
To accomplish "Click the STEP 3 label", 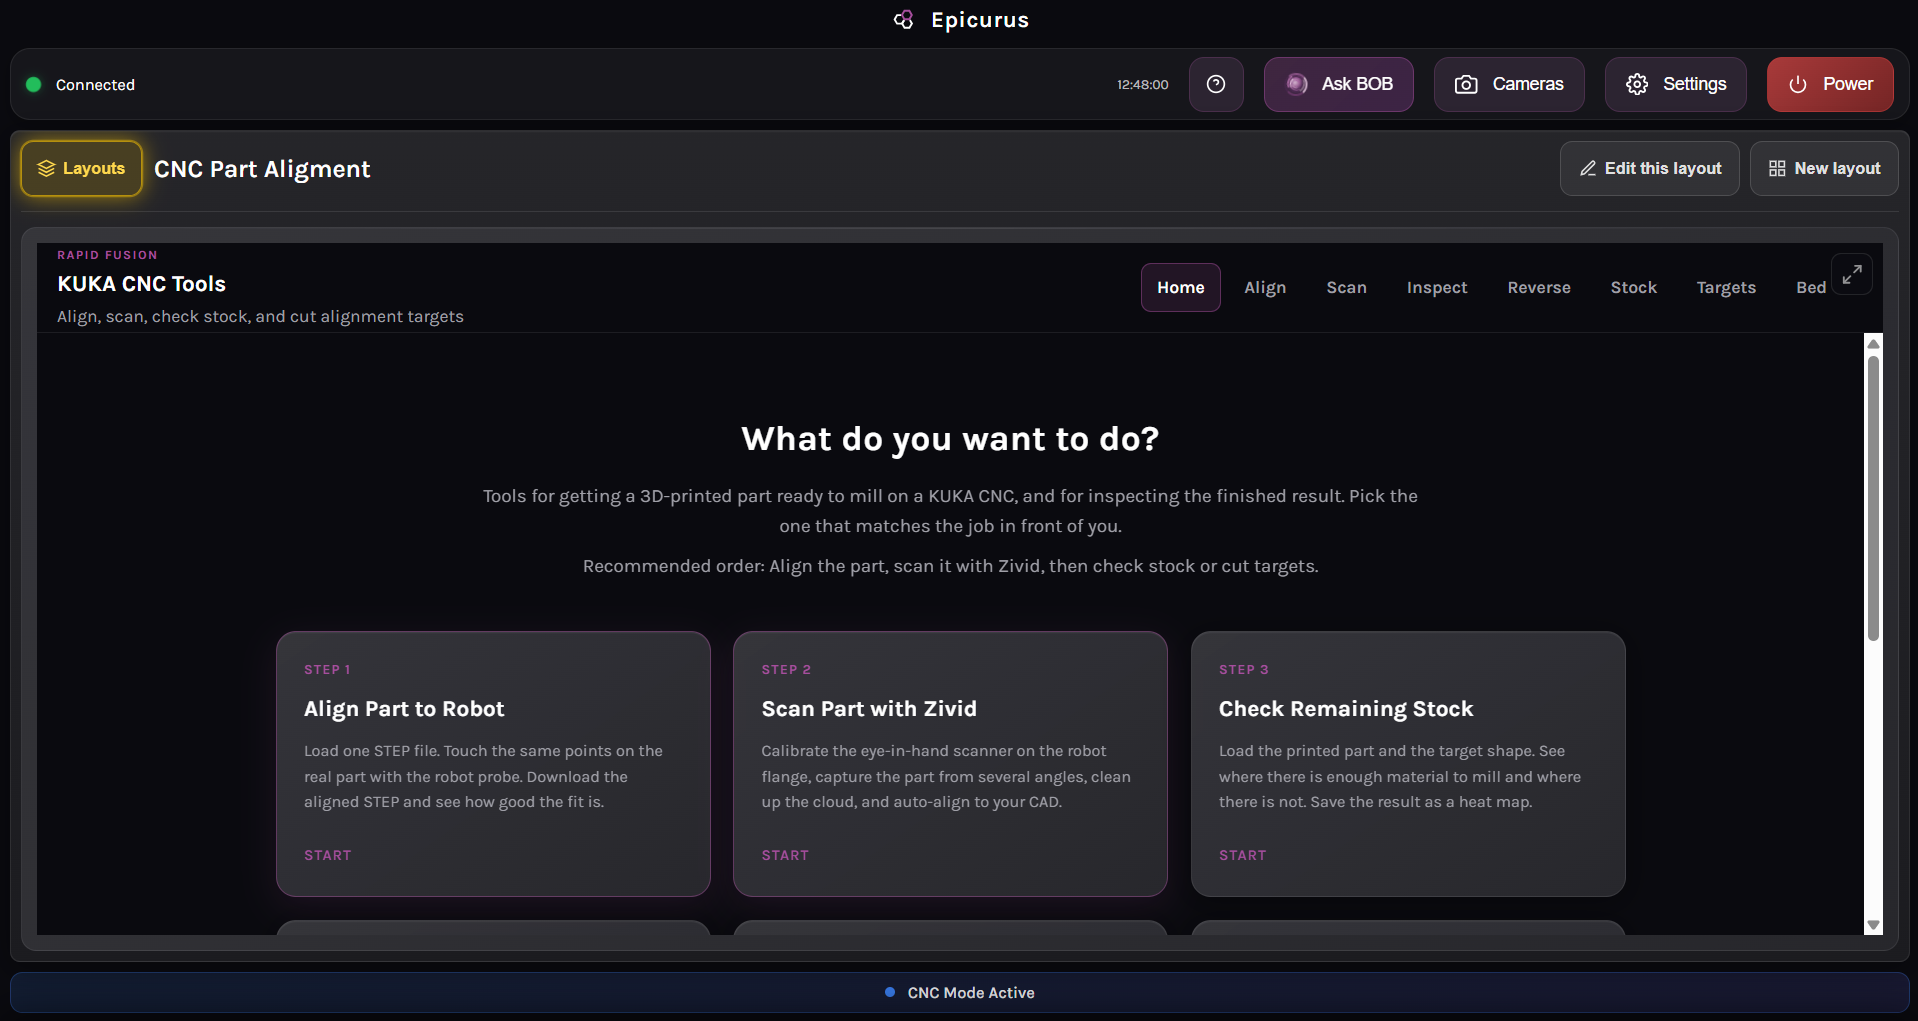I will tap(1244, 669).
